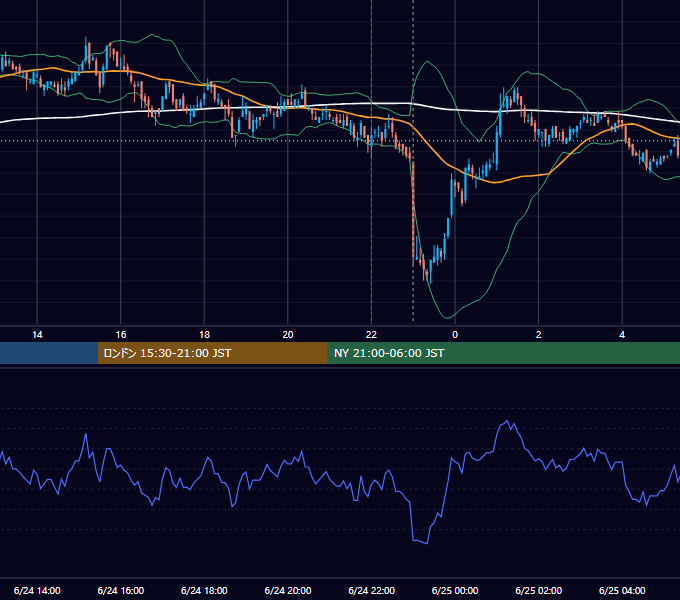Click the oscillator's highest peak after 6/25 00:00
This screenshot has width=680, height=600.
(x=507, y=421)
